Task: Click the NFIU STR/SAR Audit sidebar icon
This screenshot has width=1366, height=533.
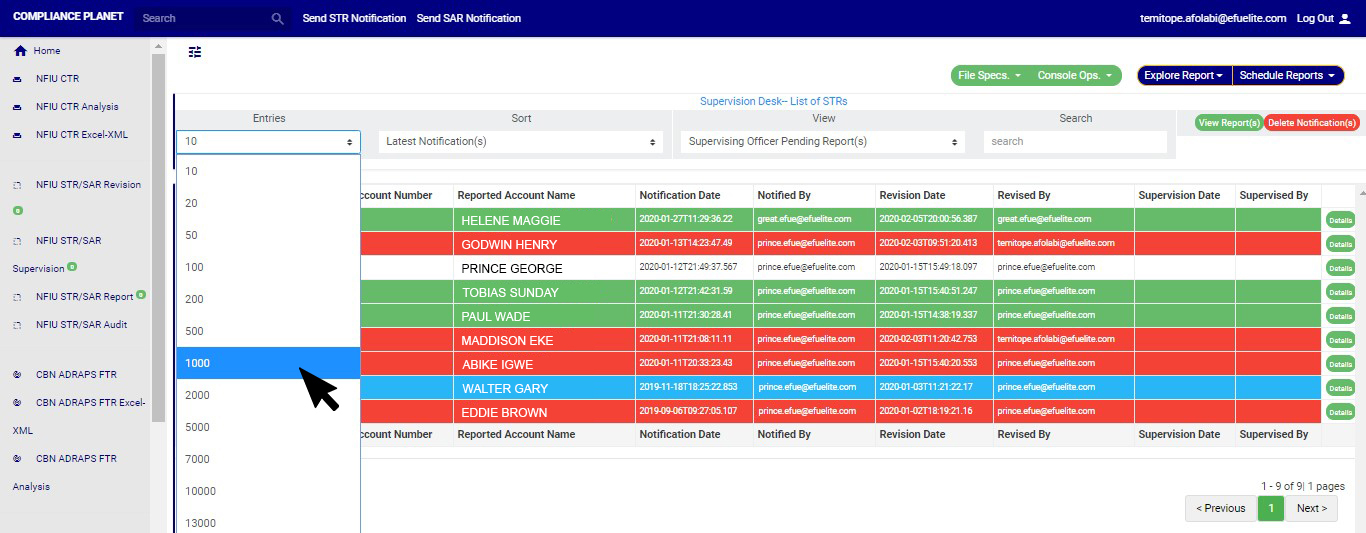Action: (17, 325)
